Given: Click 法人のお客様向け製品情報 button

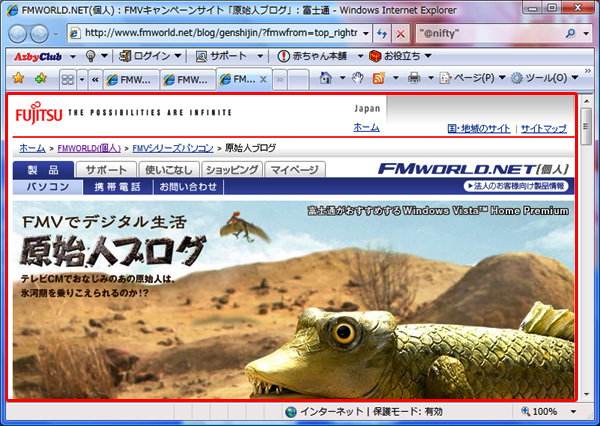Looking at the screenshot, I should tap(516, 186).
